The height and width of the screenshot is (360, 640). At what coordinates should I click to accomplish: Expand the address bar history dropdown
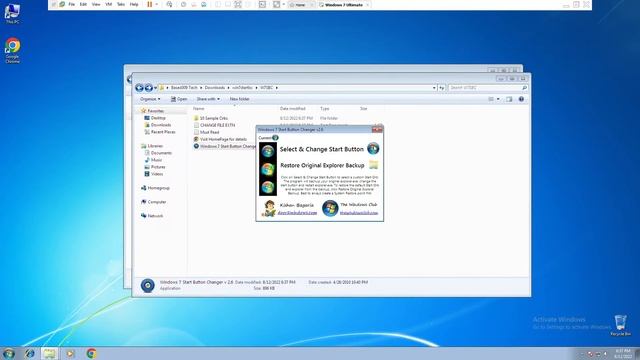pyautogui.click(x=434, y=88)
